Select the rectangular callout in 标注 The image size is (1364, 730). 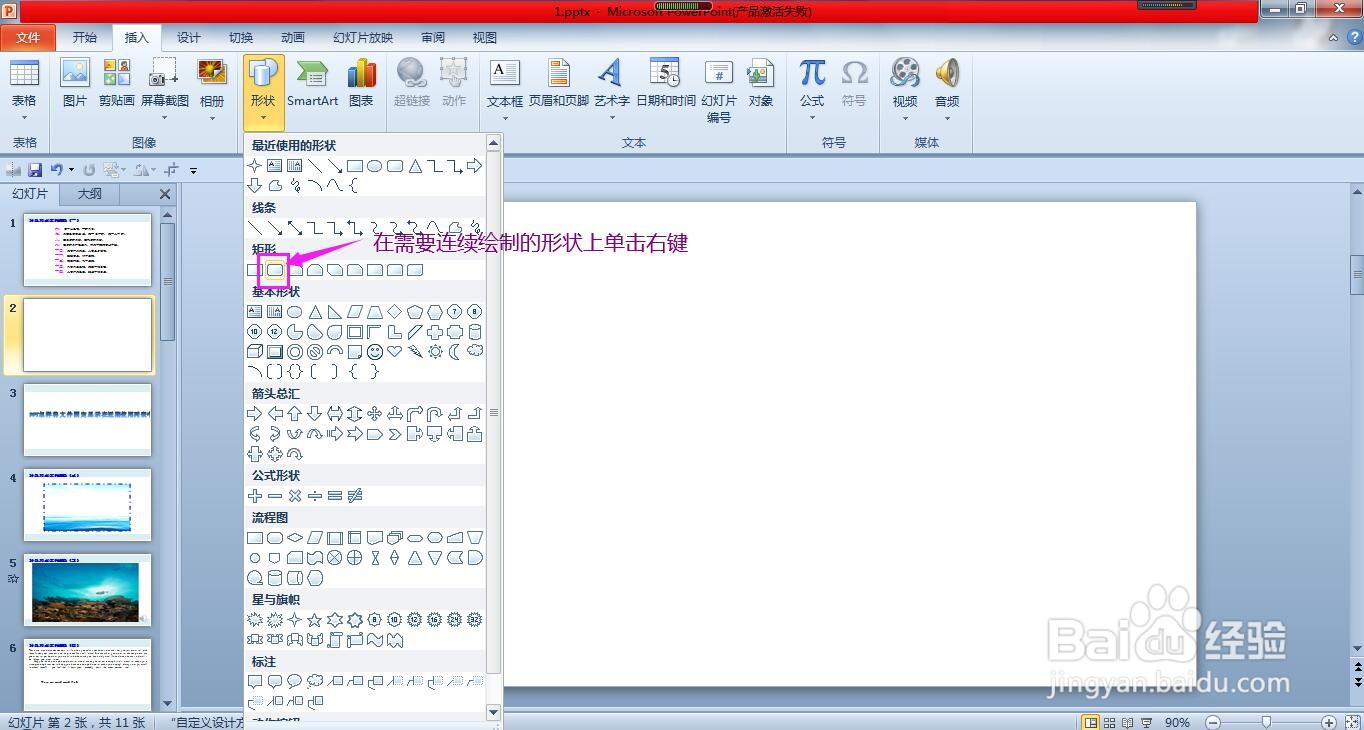click(255, 682)
